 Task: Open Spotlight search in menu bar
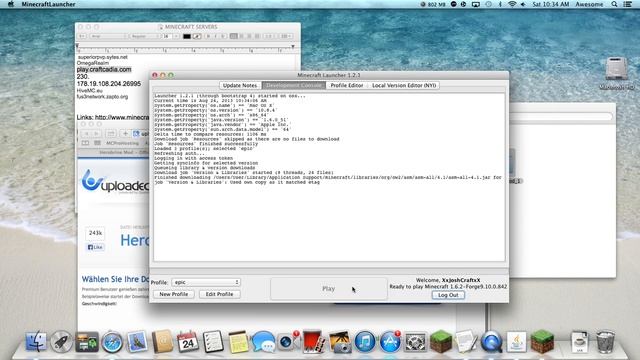(x=614, y=4)
